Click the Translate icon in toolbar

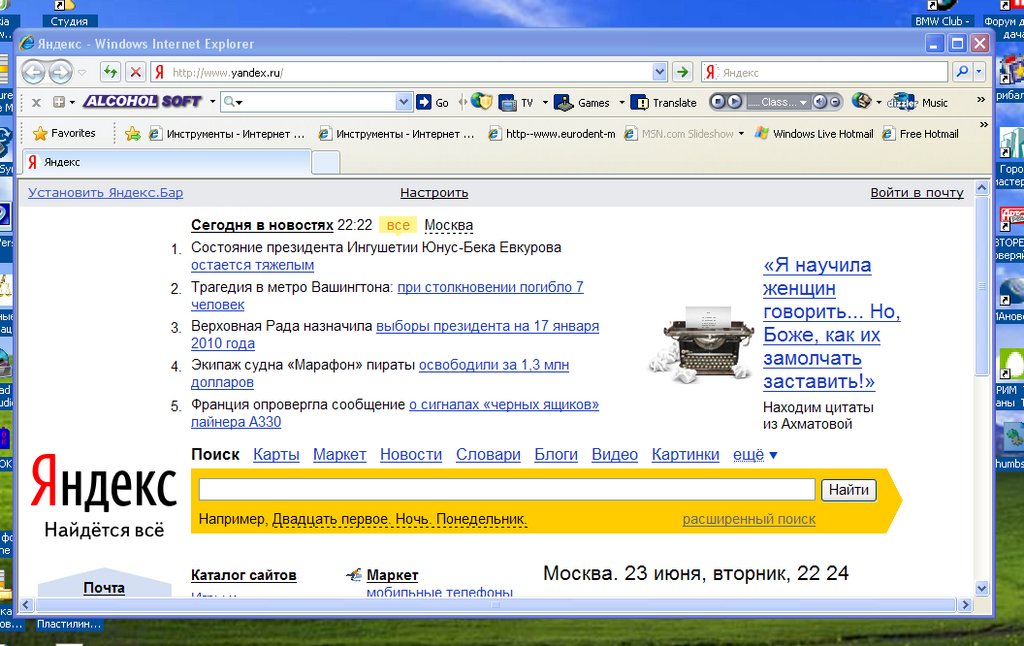(639, 103)
